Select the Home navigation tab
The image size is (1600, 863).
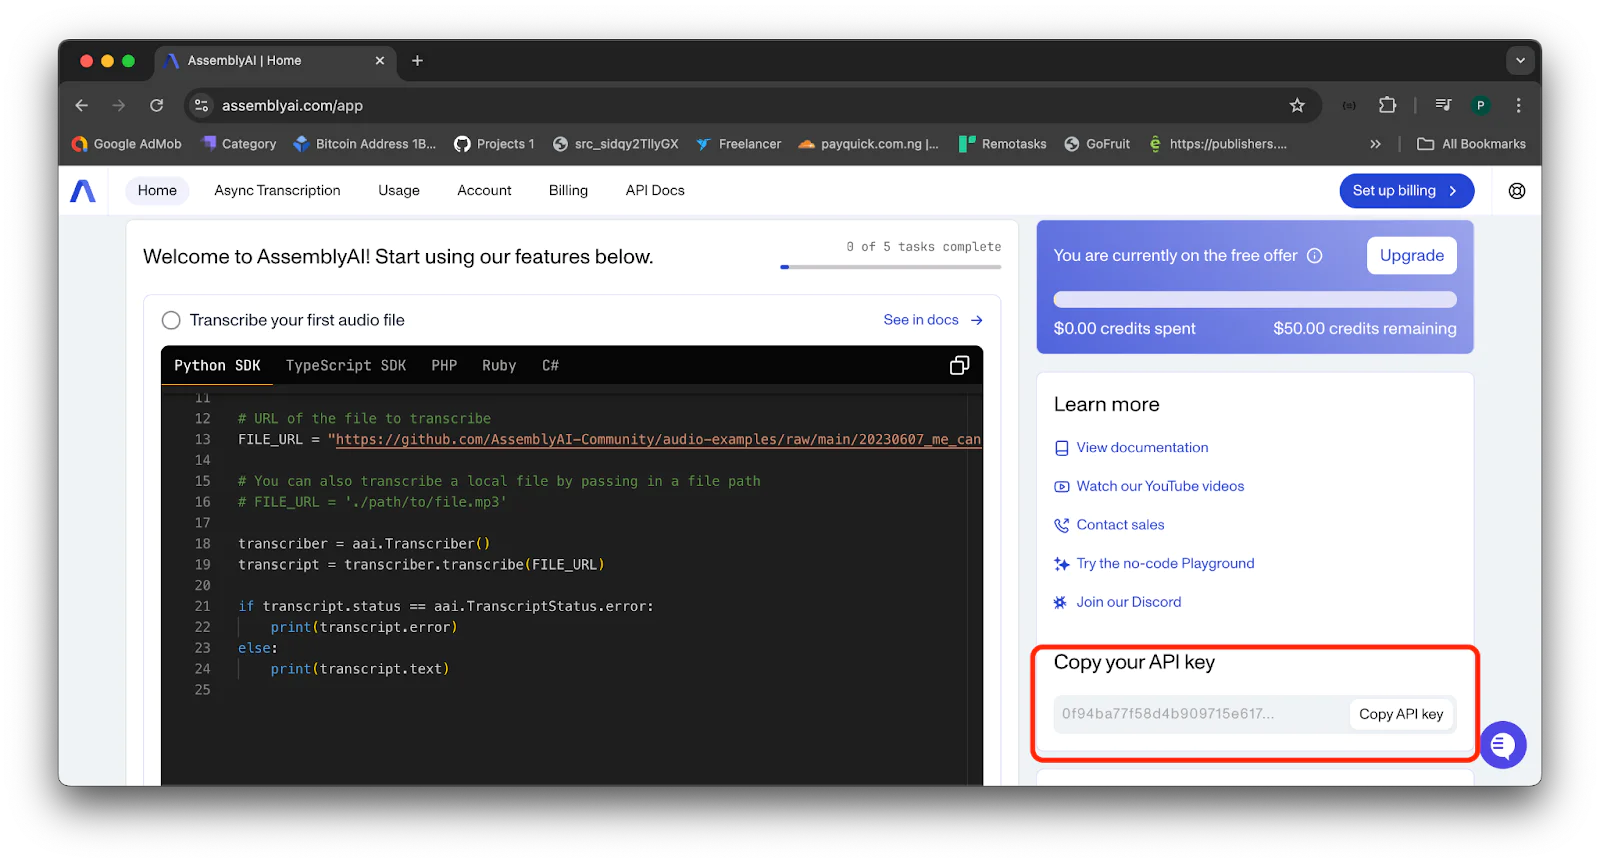tap(157, 190)
